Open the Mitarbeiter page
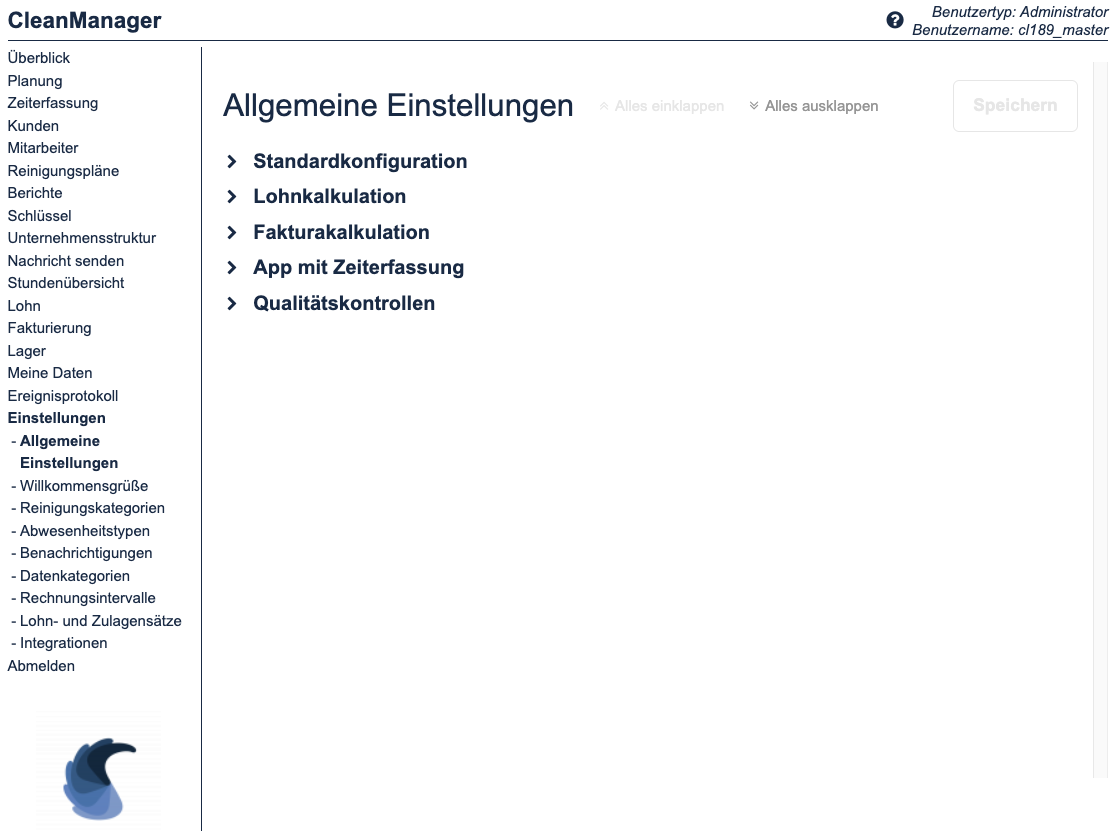1112x831 pixels. tap(42, 148)
